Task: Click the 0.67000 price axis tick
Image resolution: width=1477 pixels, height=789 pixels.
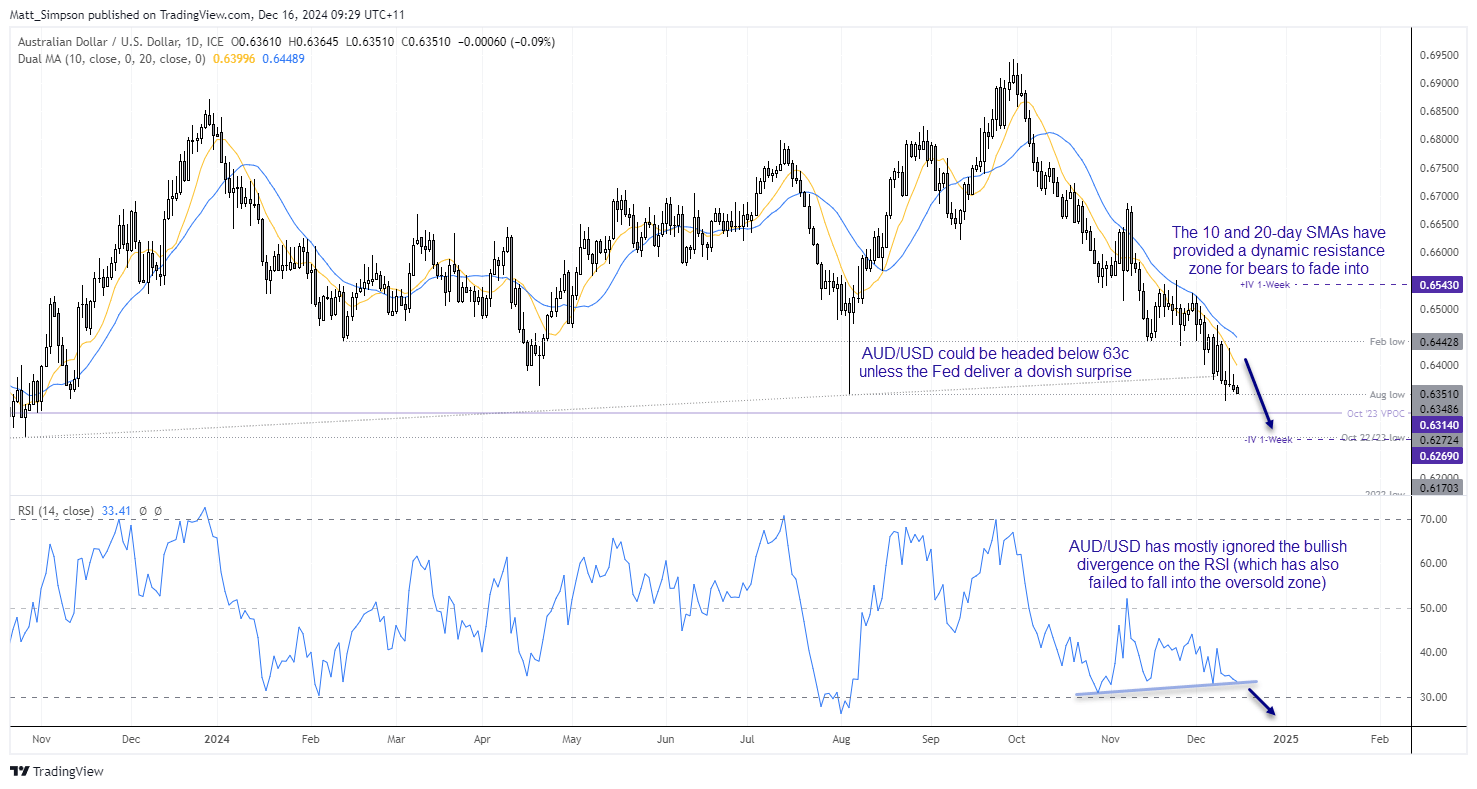Action: 1440,196
